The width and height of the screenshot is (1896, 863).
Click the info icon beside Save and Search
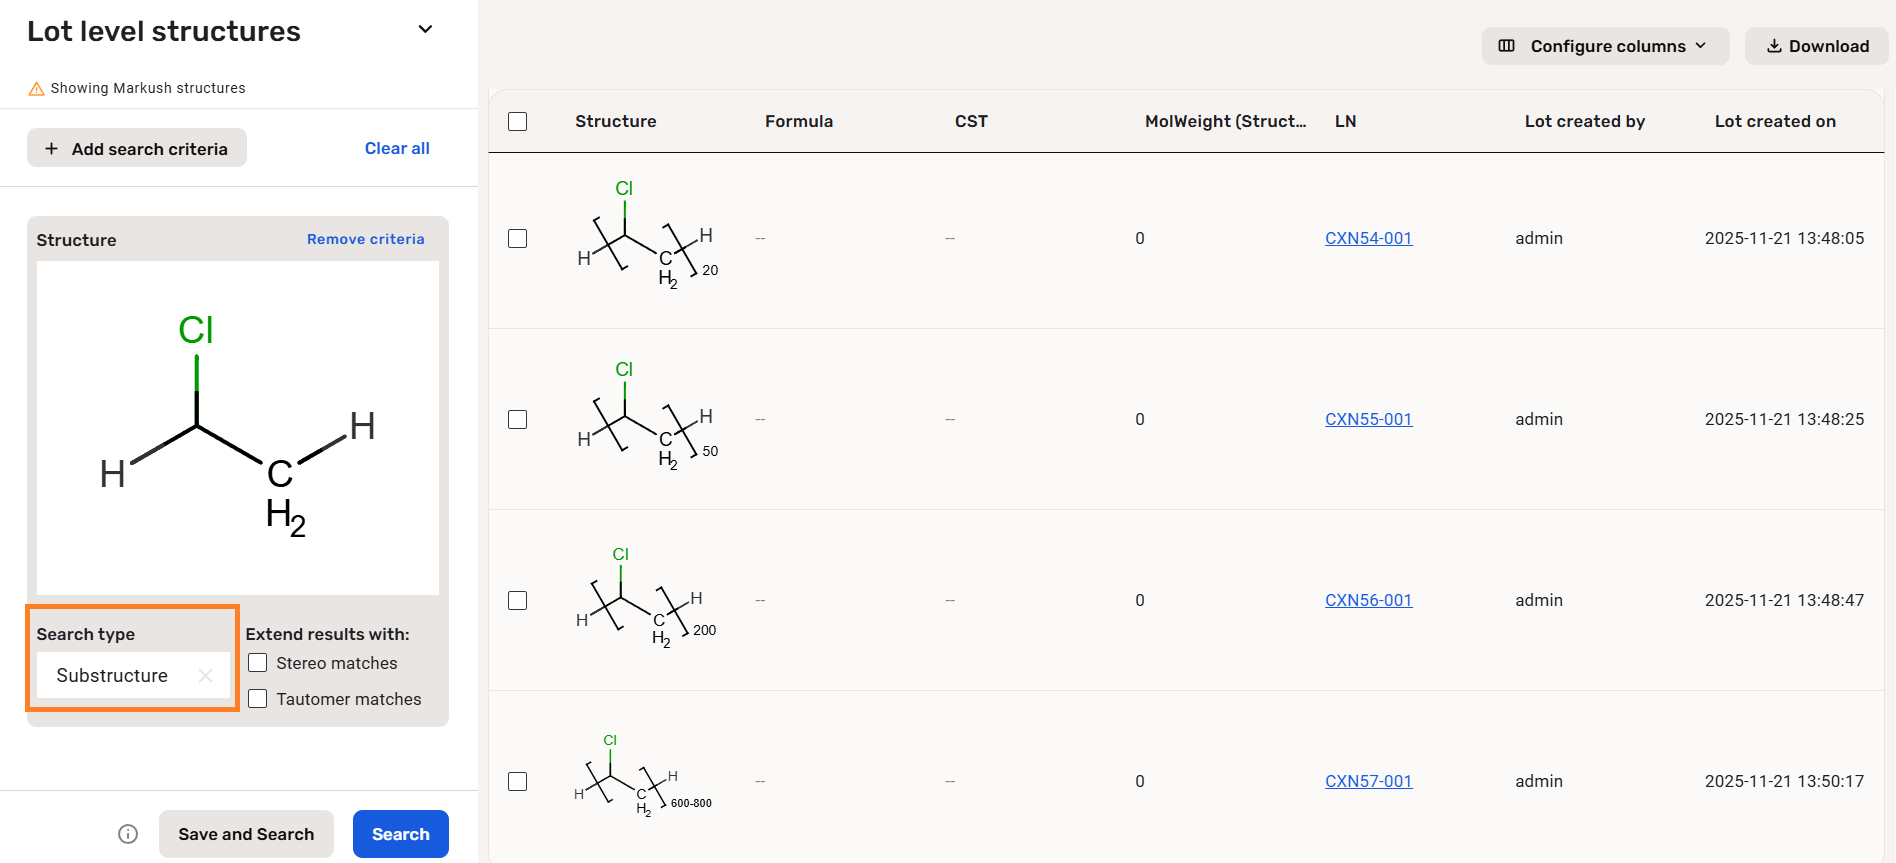click(x=128, y=834)
